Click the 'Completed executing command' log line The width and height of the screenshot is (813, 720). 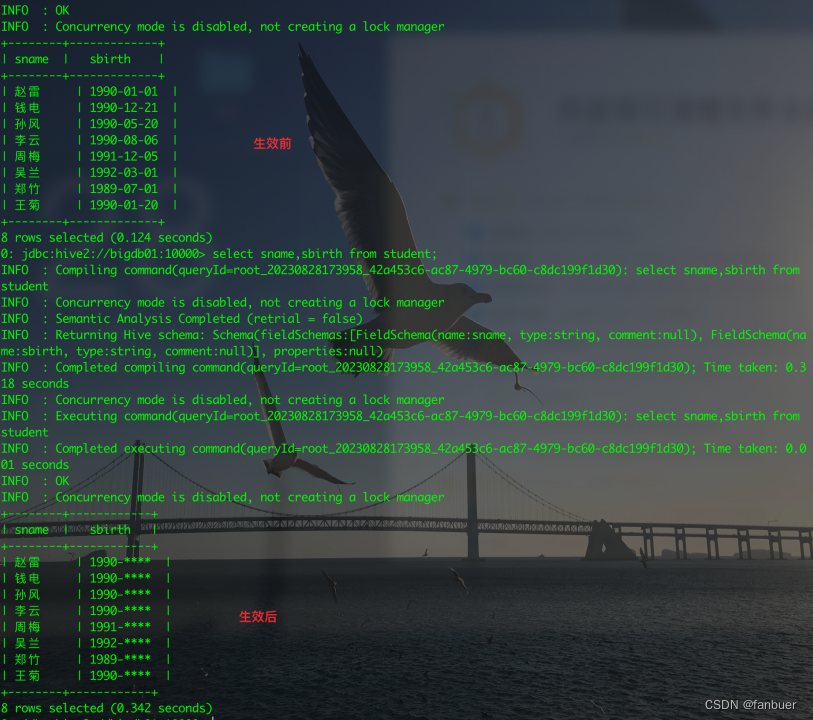(404, 457)
